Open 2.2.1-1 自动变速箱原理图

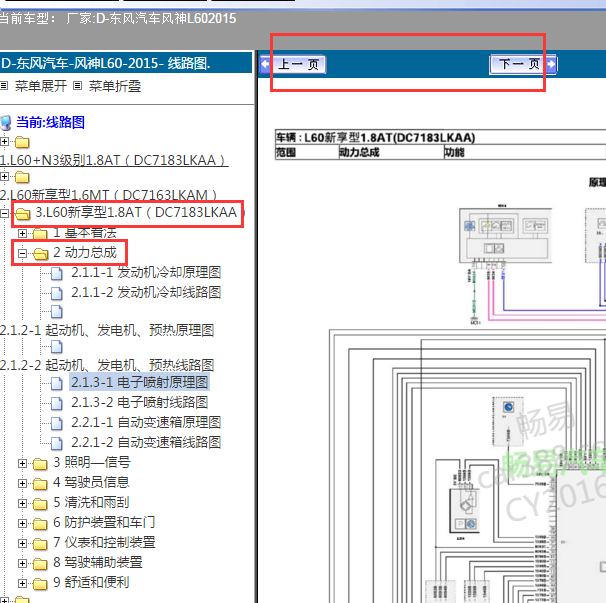[146, 422]
